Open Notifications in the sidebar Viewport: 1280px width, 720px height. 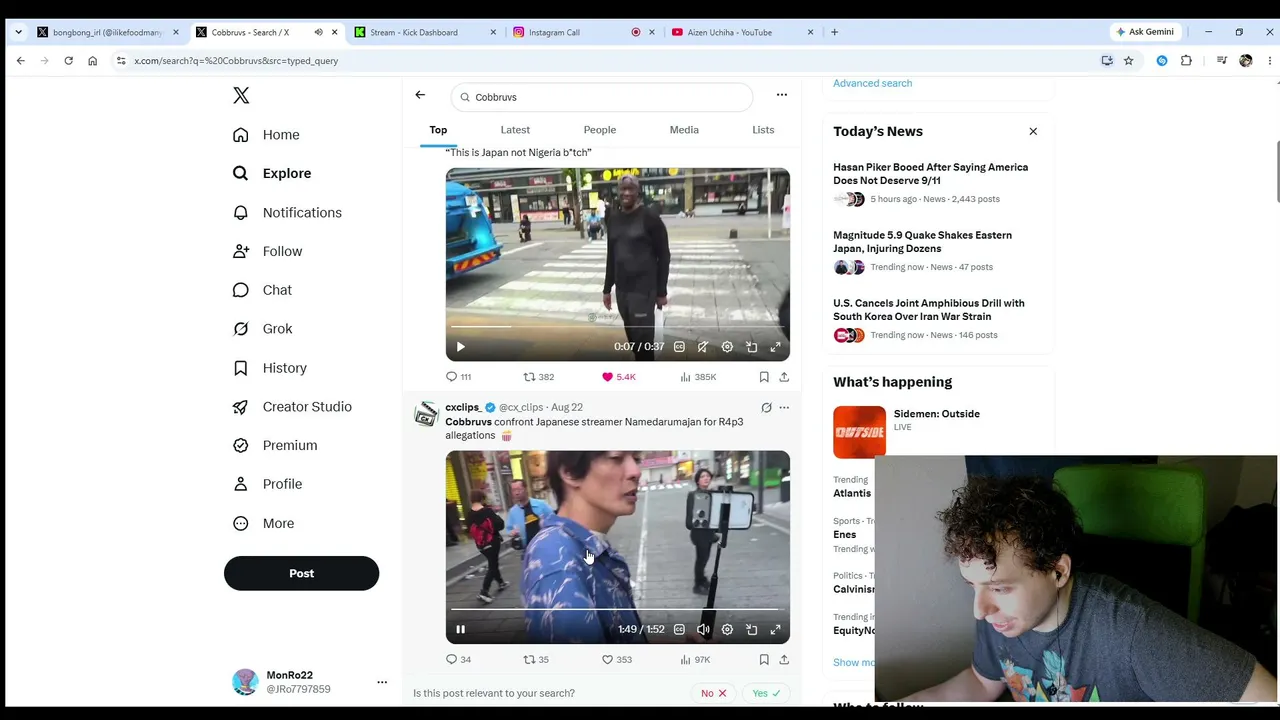point(287,213)
